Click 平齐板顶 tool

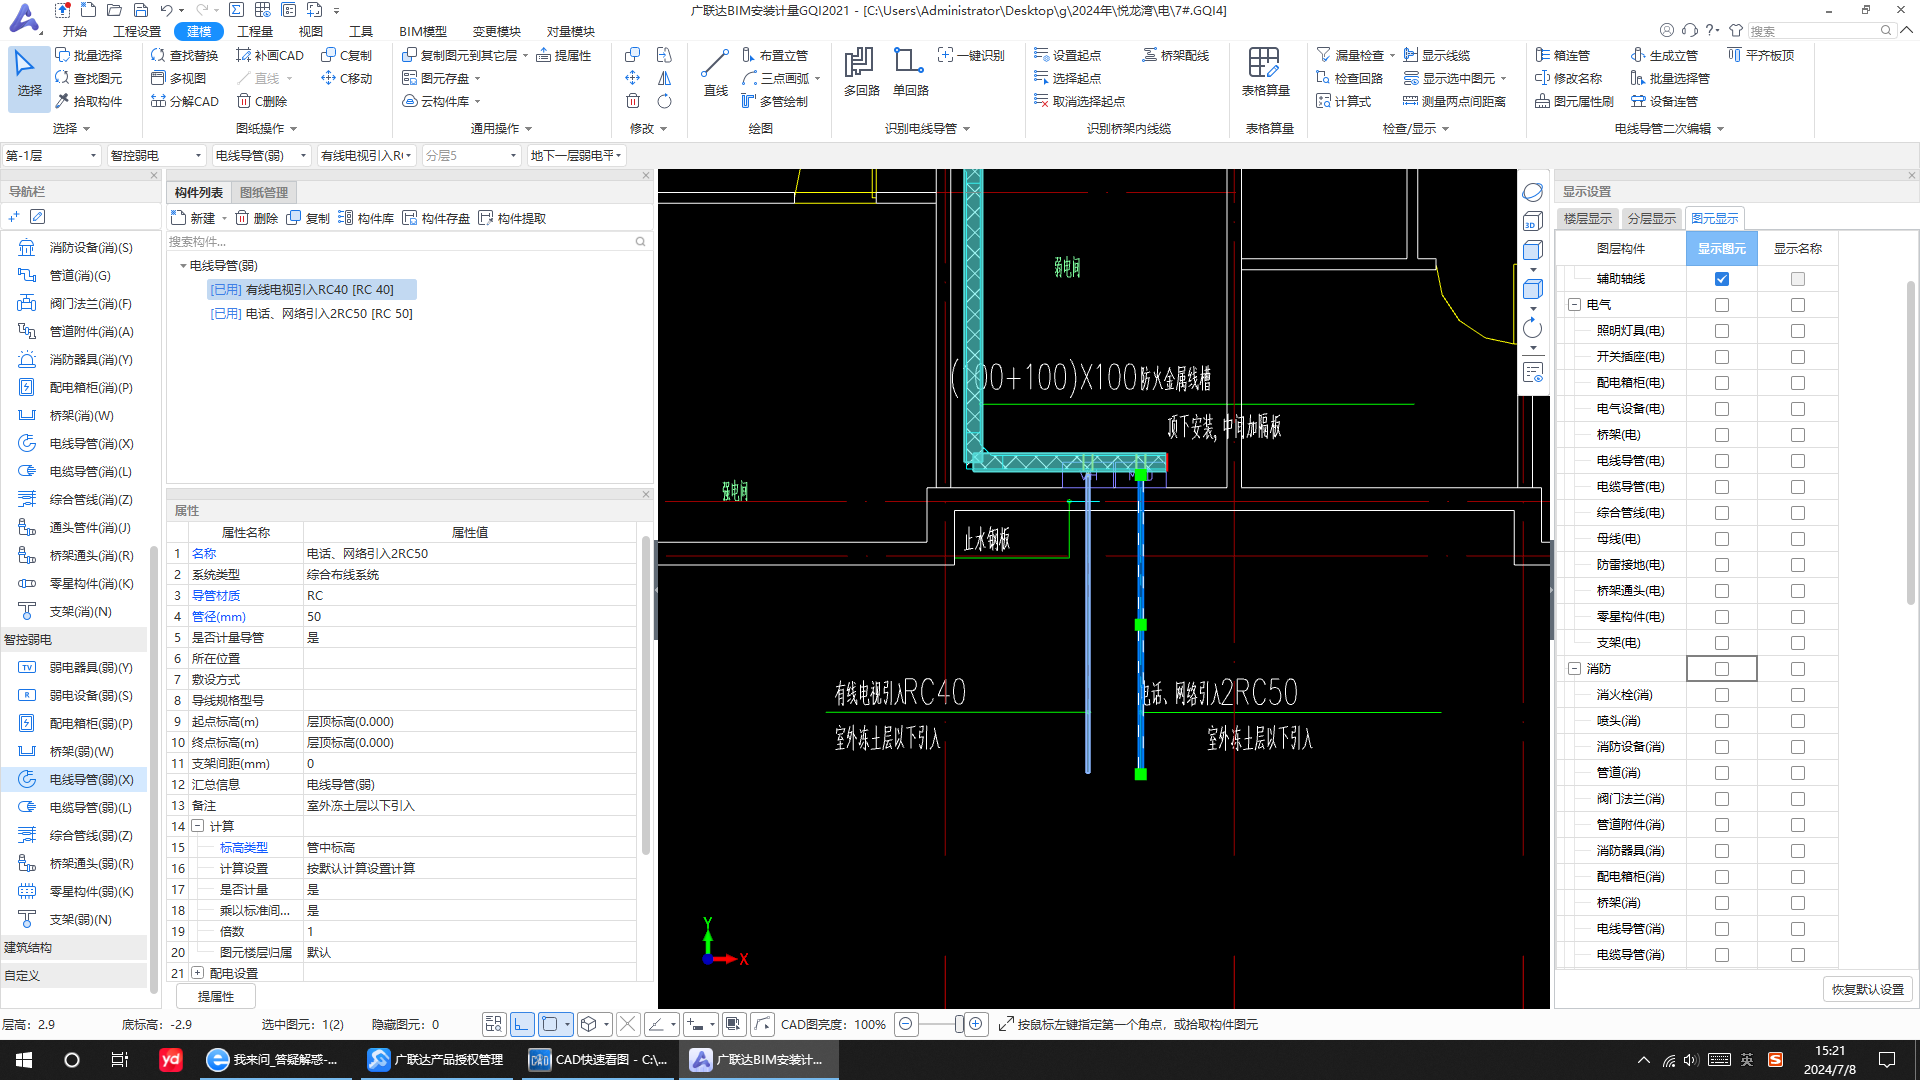[x=1761, y=55]
